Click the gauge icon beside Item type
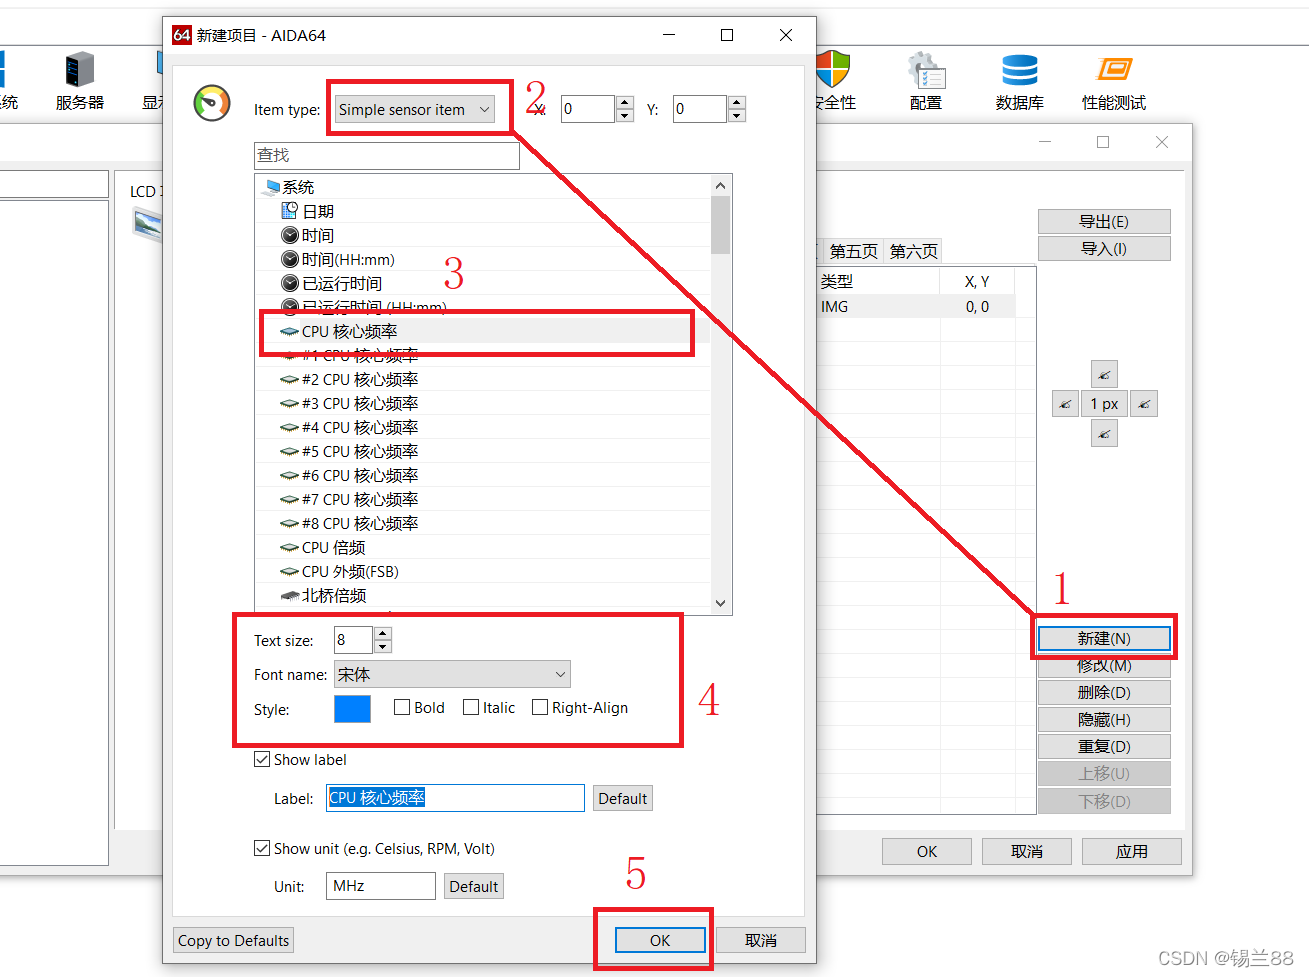The width and height of the screenshot is (1309, 977). tap(212, 104)
